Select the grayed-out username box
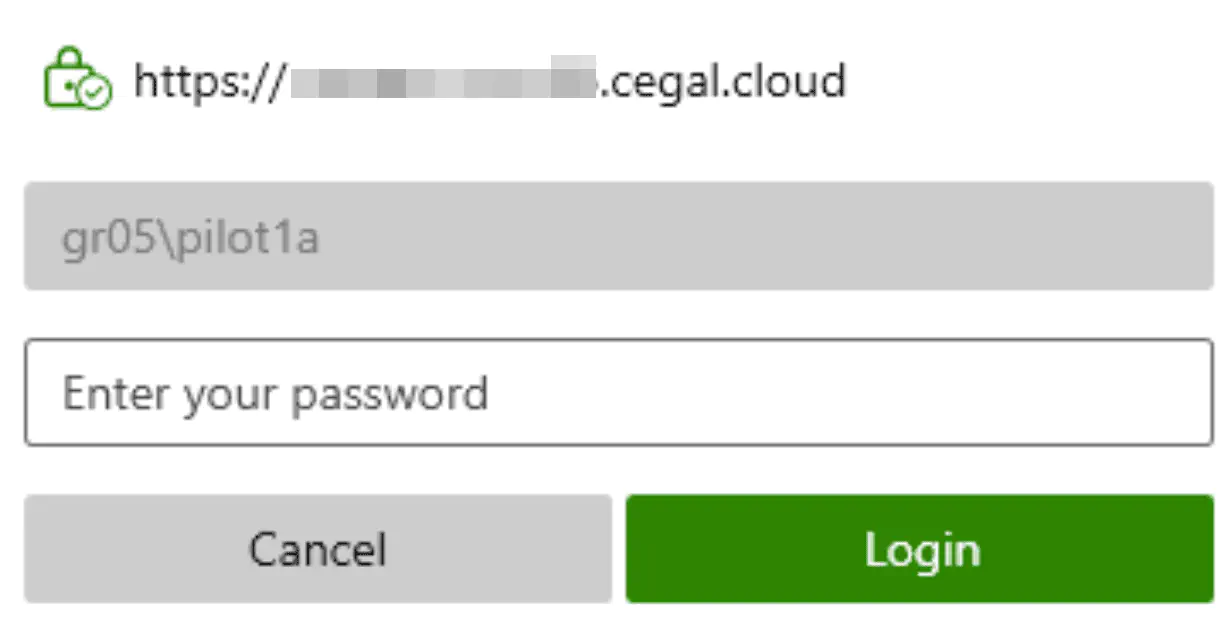This screenshot has width=1230, height=620. tap(618, 237)
